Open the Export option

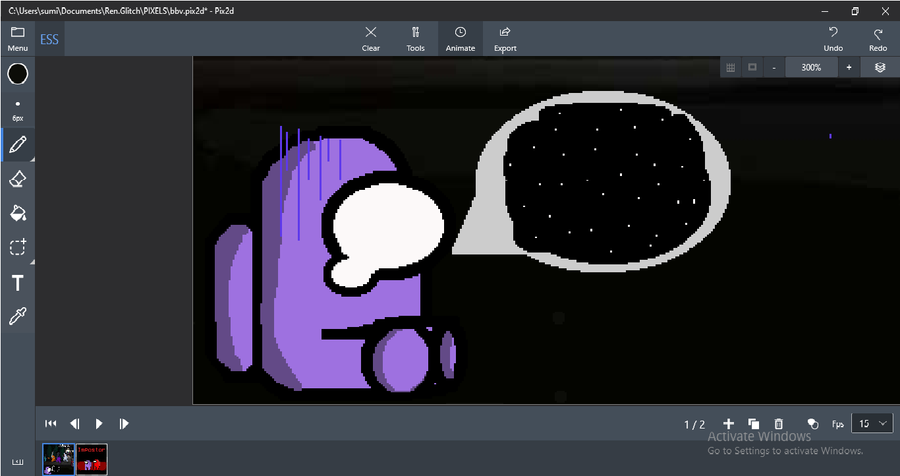[x=505, y=39]
